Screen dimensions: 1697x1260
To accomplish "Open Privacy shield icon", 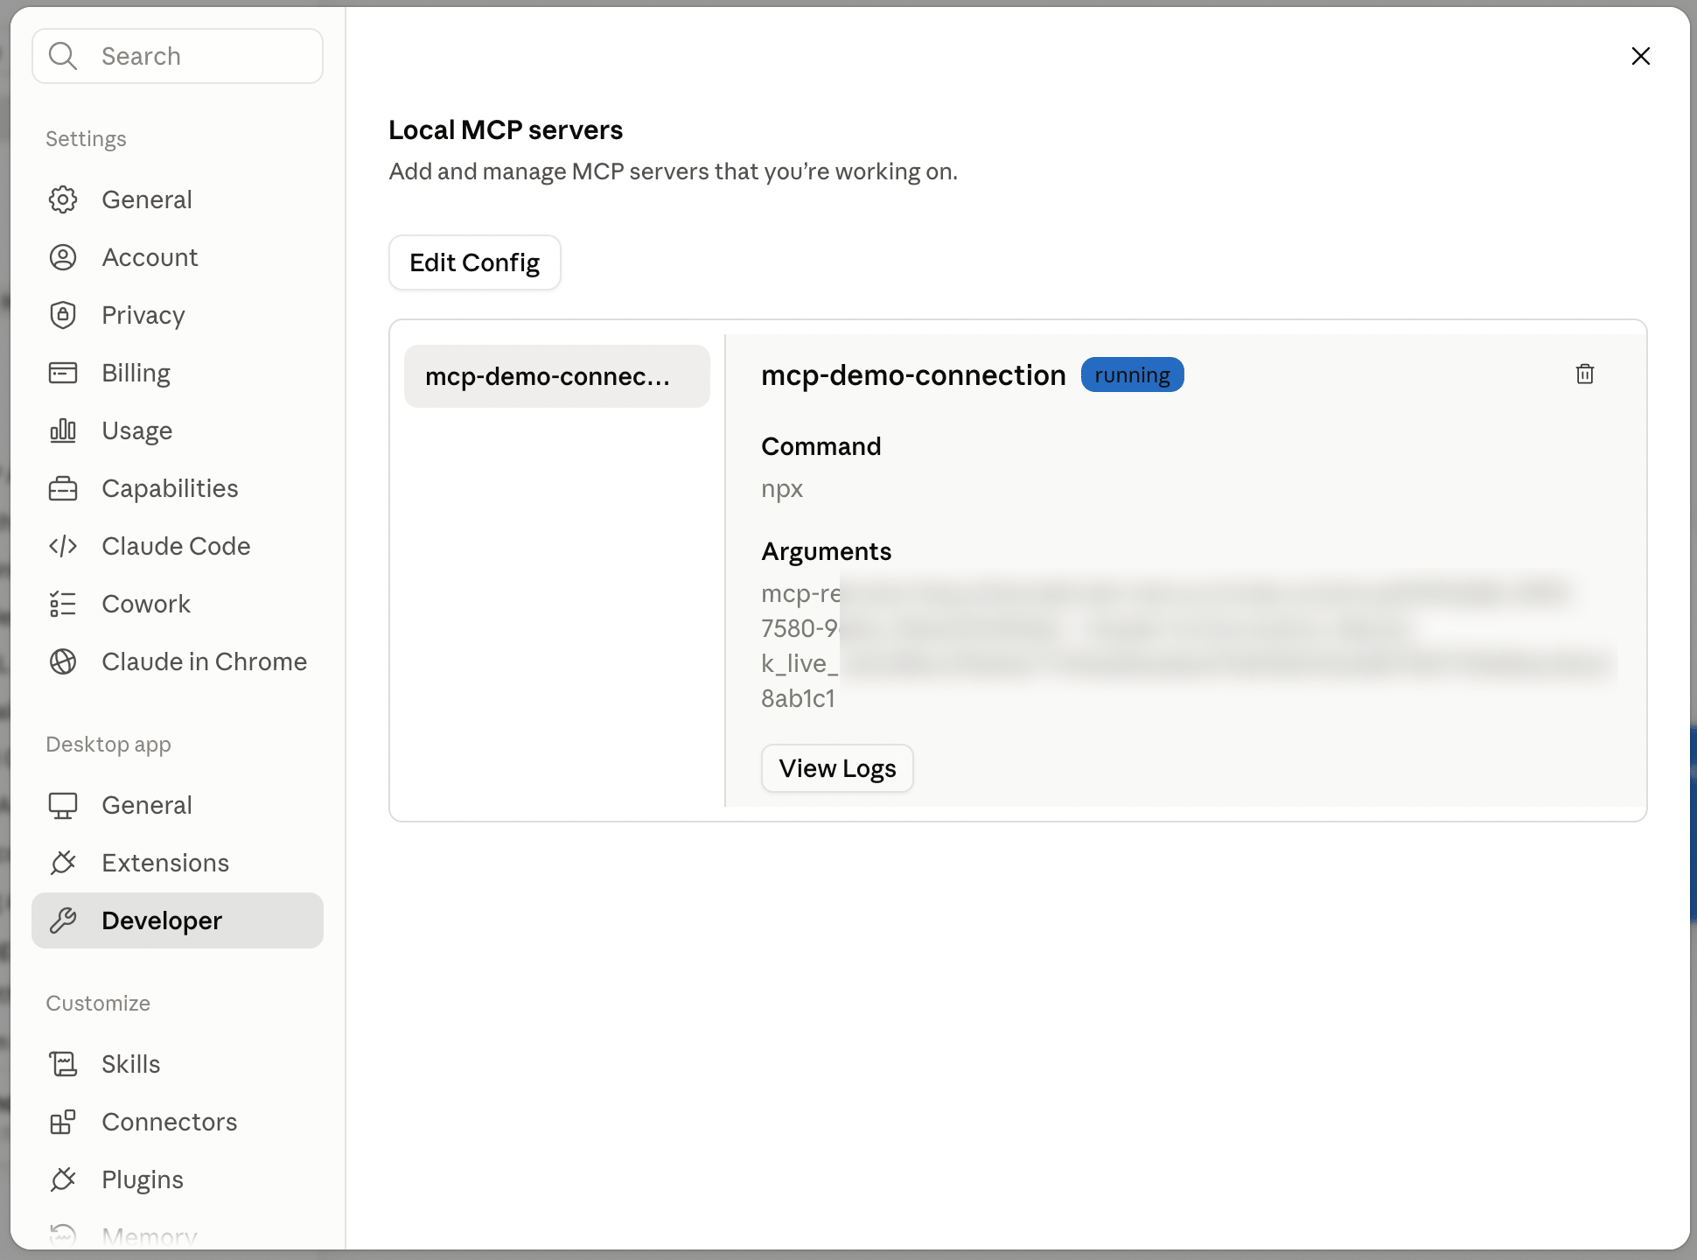I will coord(63,315).
